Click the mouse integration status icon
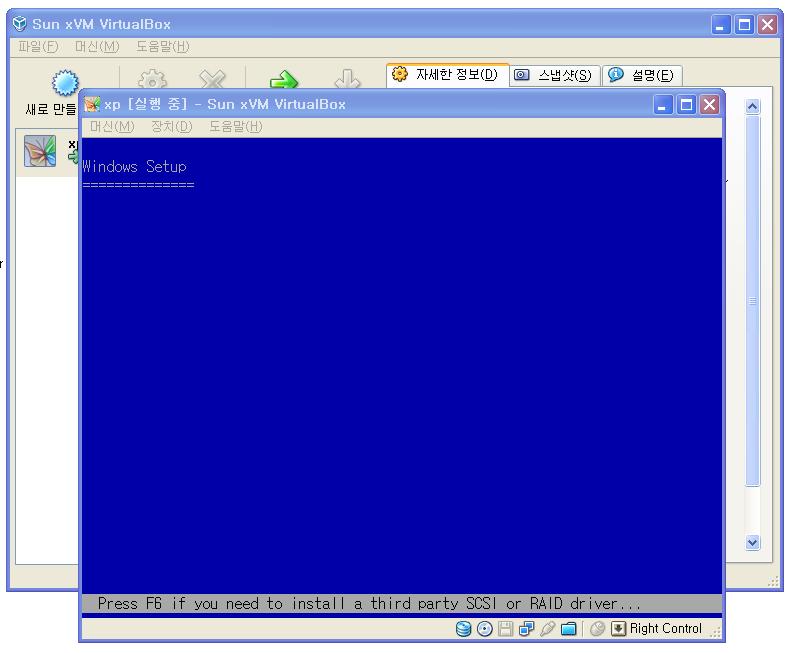Screen dimensions: 795x653 [597, 629]
